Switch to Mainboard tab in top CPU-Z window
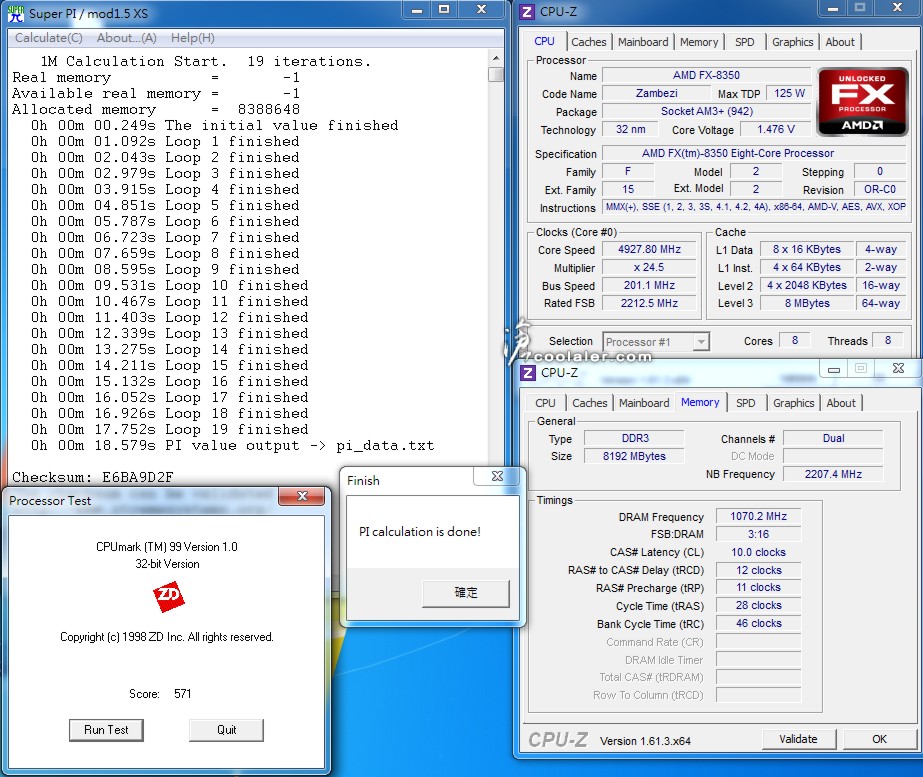 (643, 42)
